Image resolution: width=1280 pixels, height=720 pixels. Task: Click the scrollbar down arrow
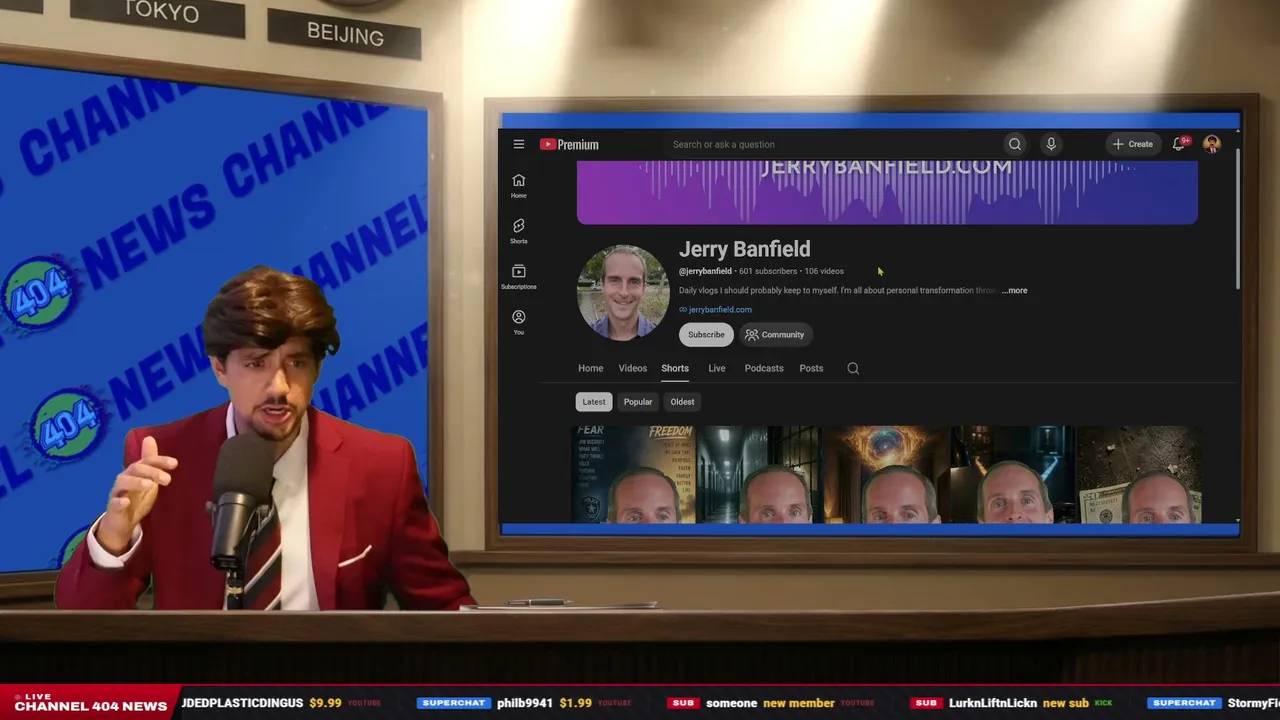[x=1237, y=520]
